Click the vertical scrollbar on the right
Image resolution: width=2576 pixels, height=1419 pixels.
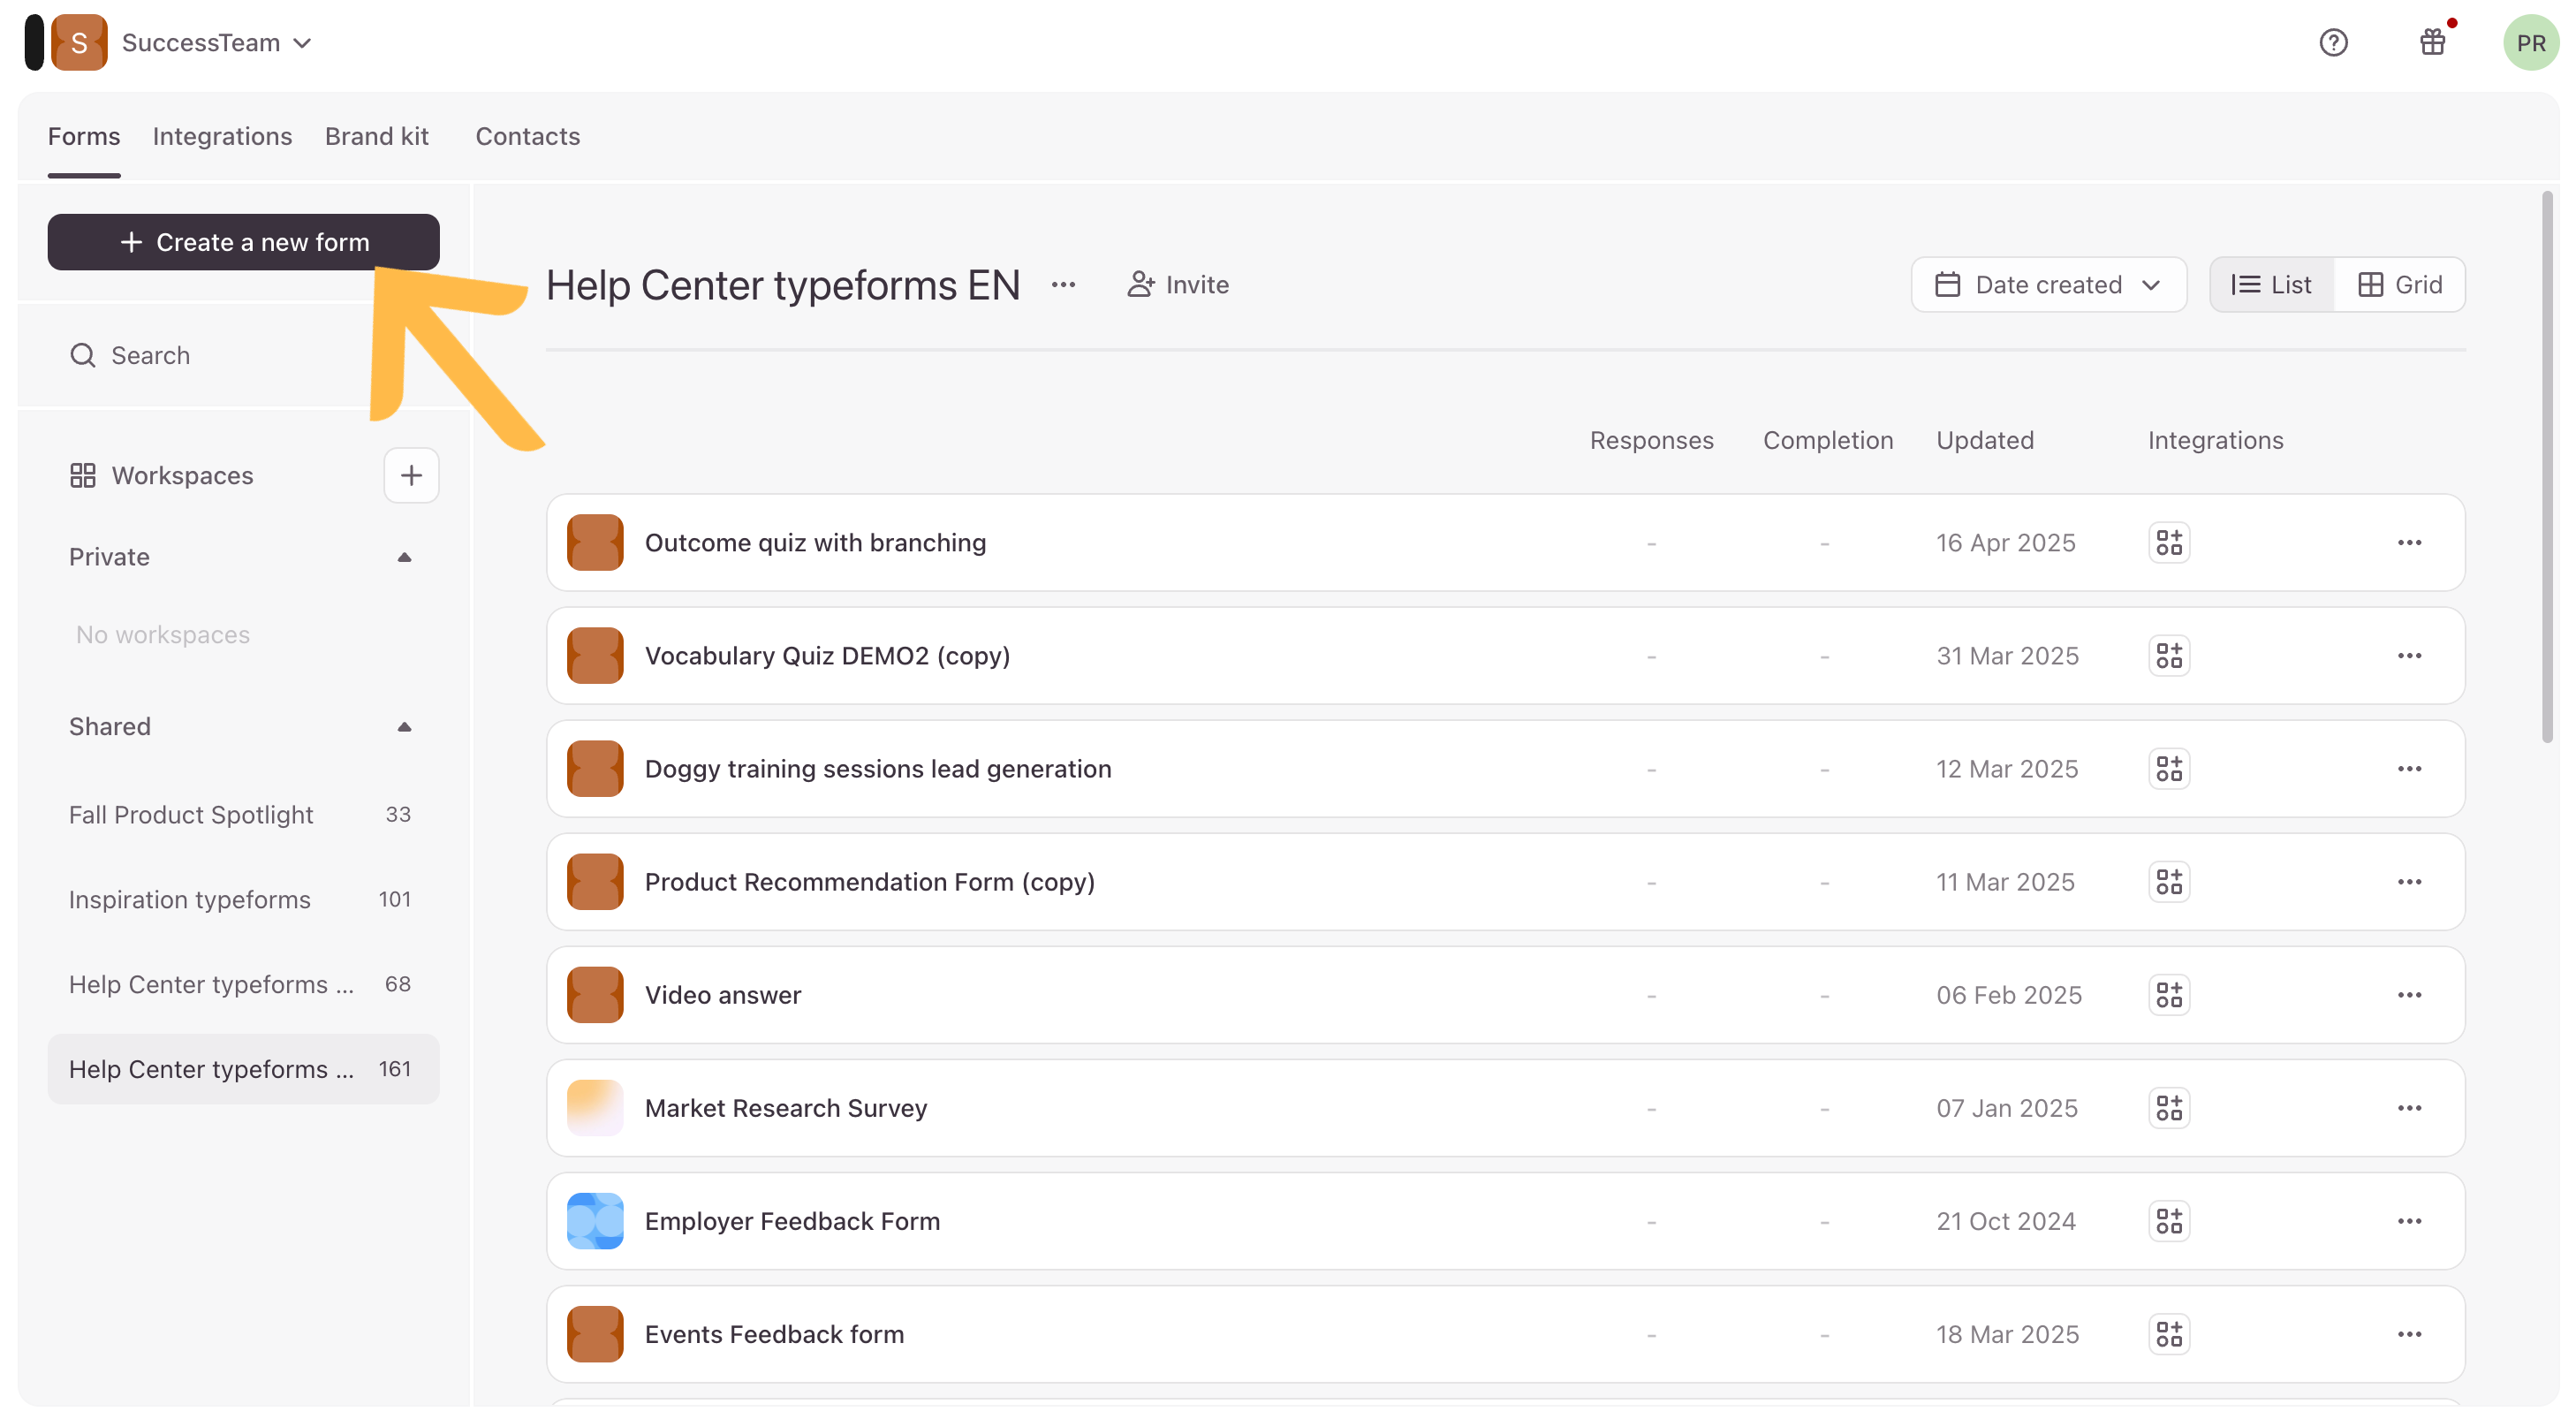point(2546,468)
